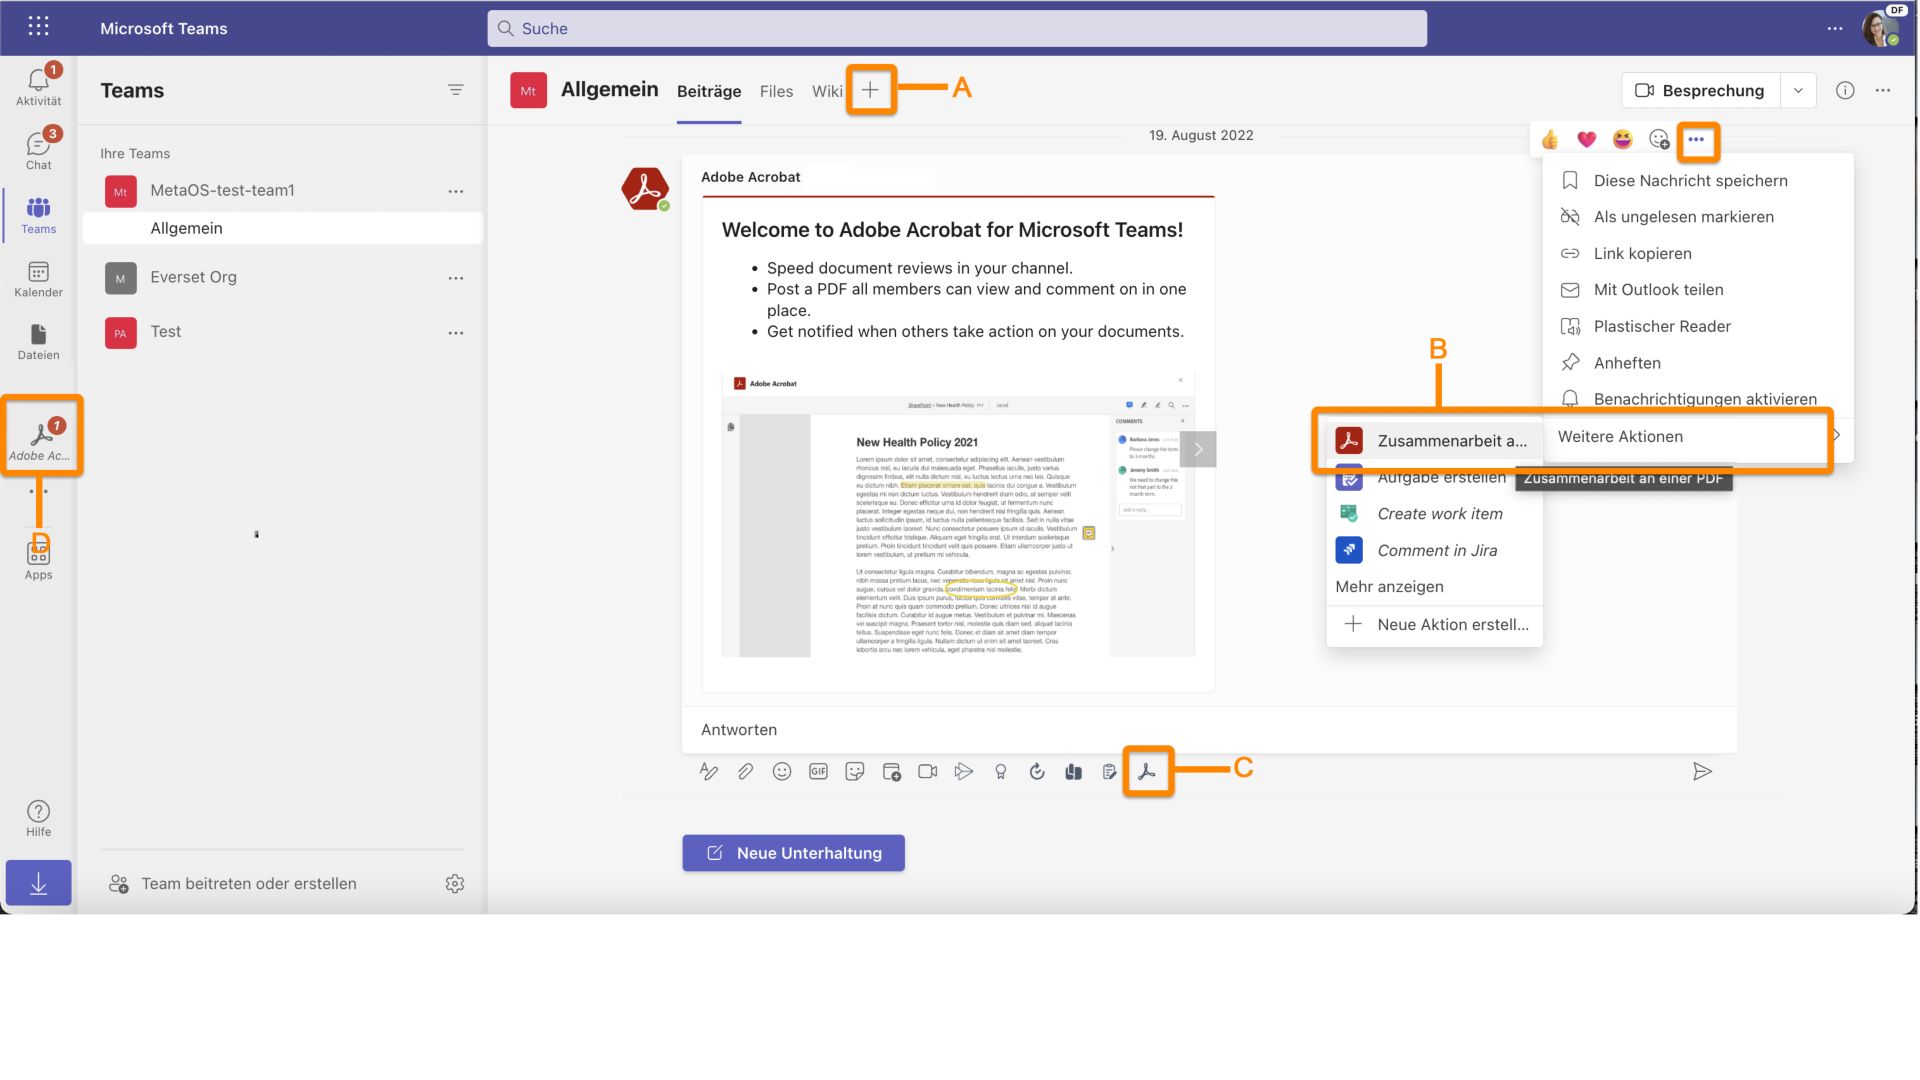Click the Teams icon in left navigation

coord(38,215)
